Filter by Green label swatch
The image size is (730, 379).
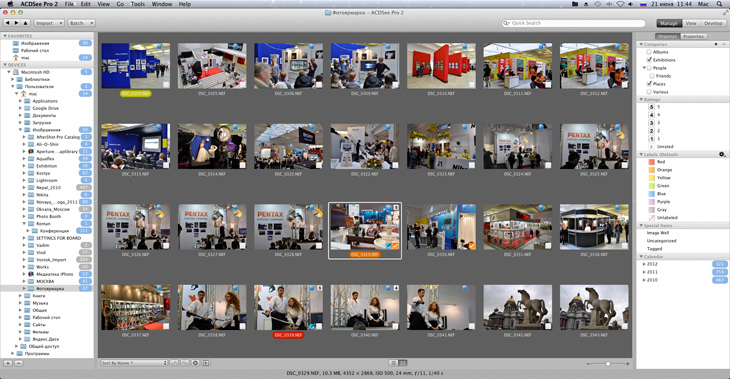[652, 186]
